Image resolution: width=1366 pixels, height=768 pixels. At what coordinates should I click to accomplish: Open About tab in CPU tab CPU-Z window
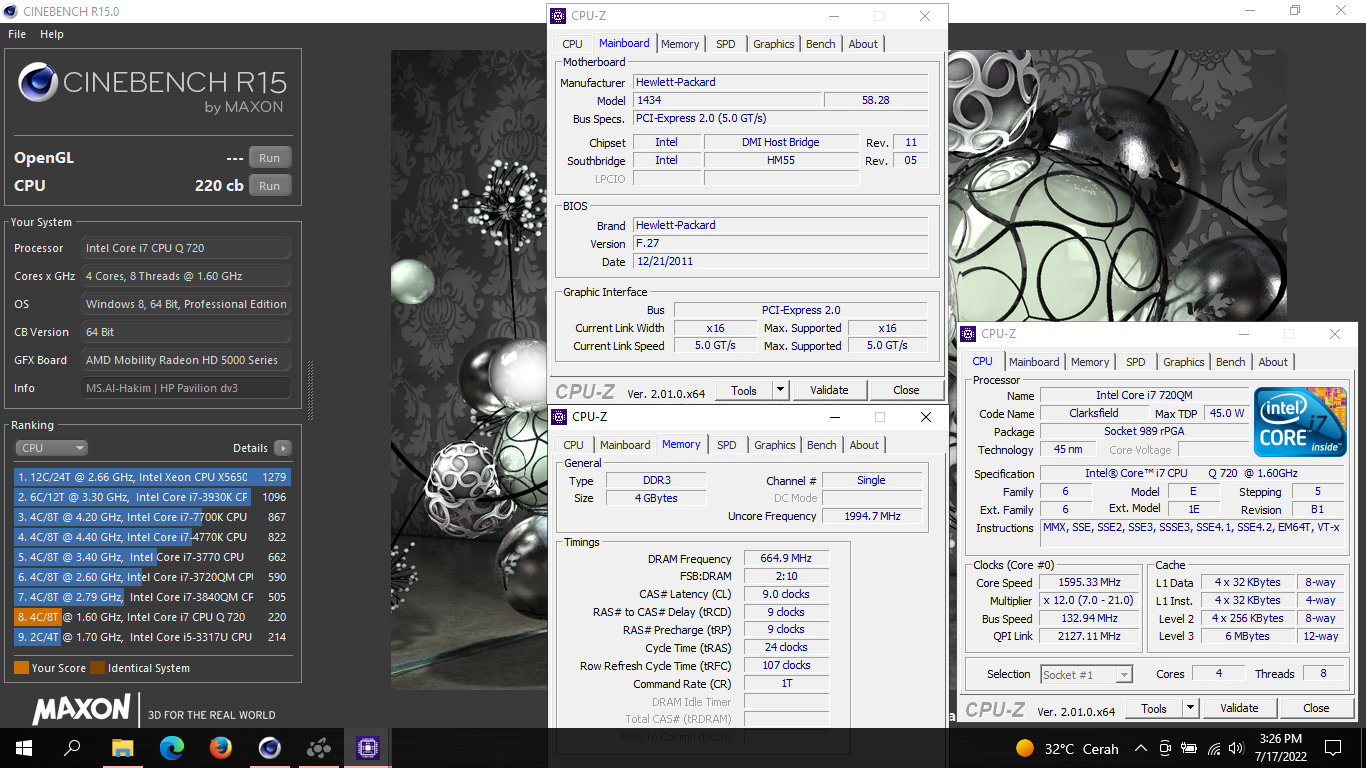tap(1273, 362)
